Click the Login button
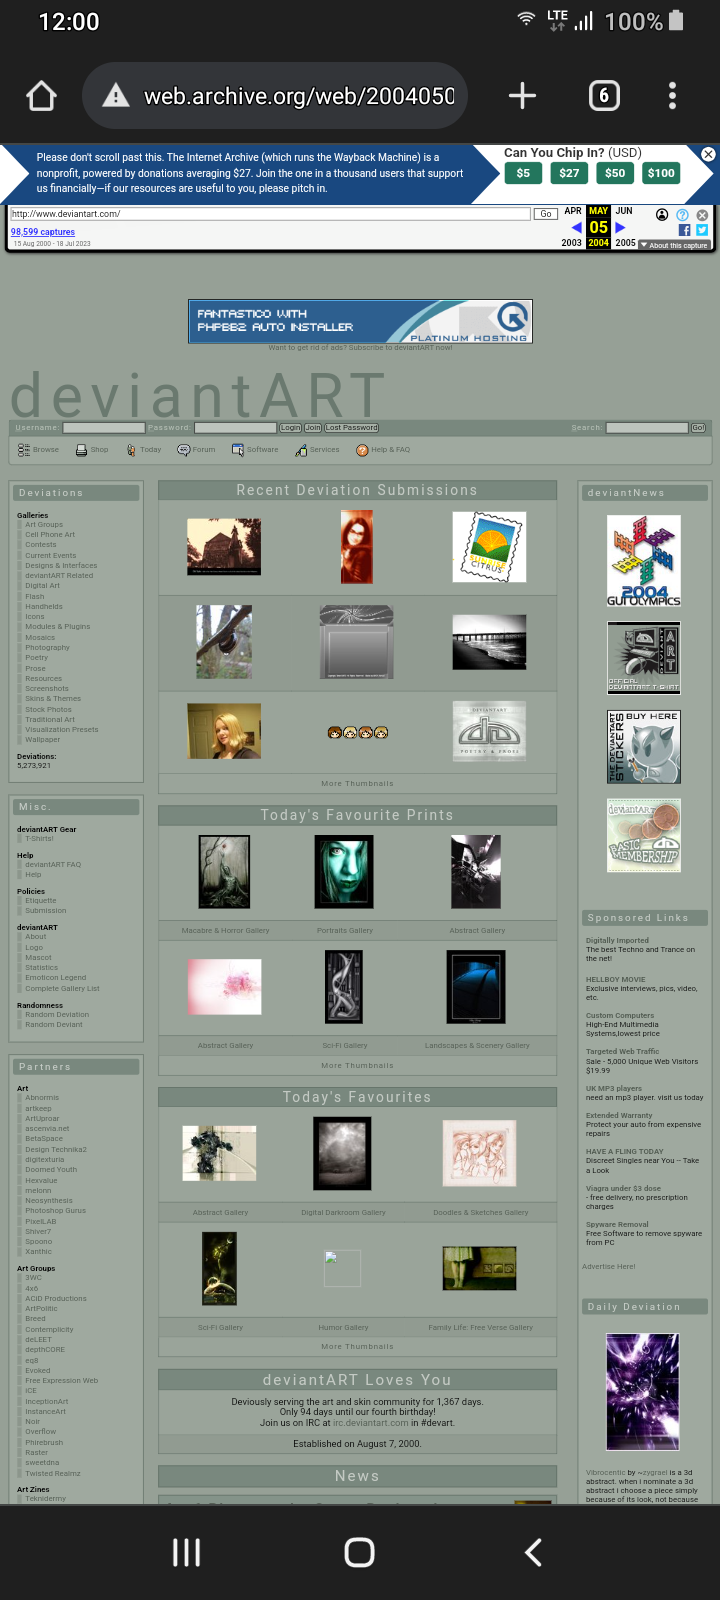The image size is (720, 1600). point(290,427)
